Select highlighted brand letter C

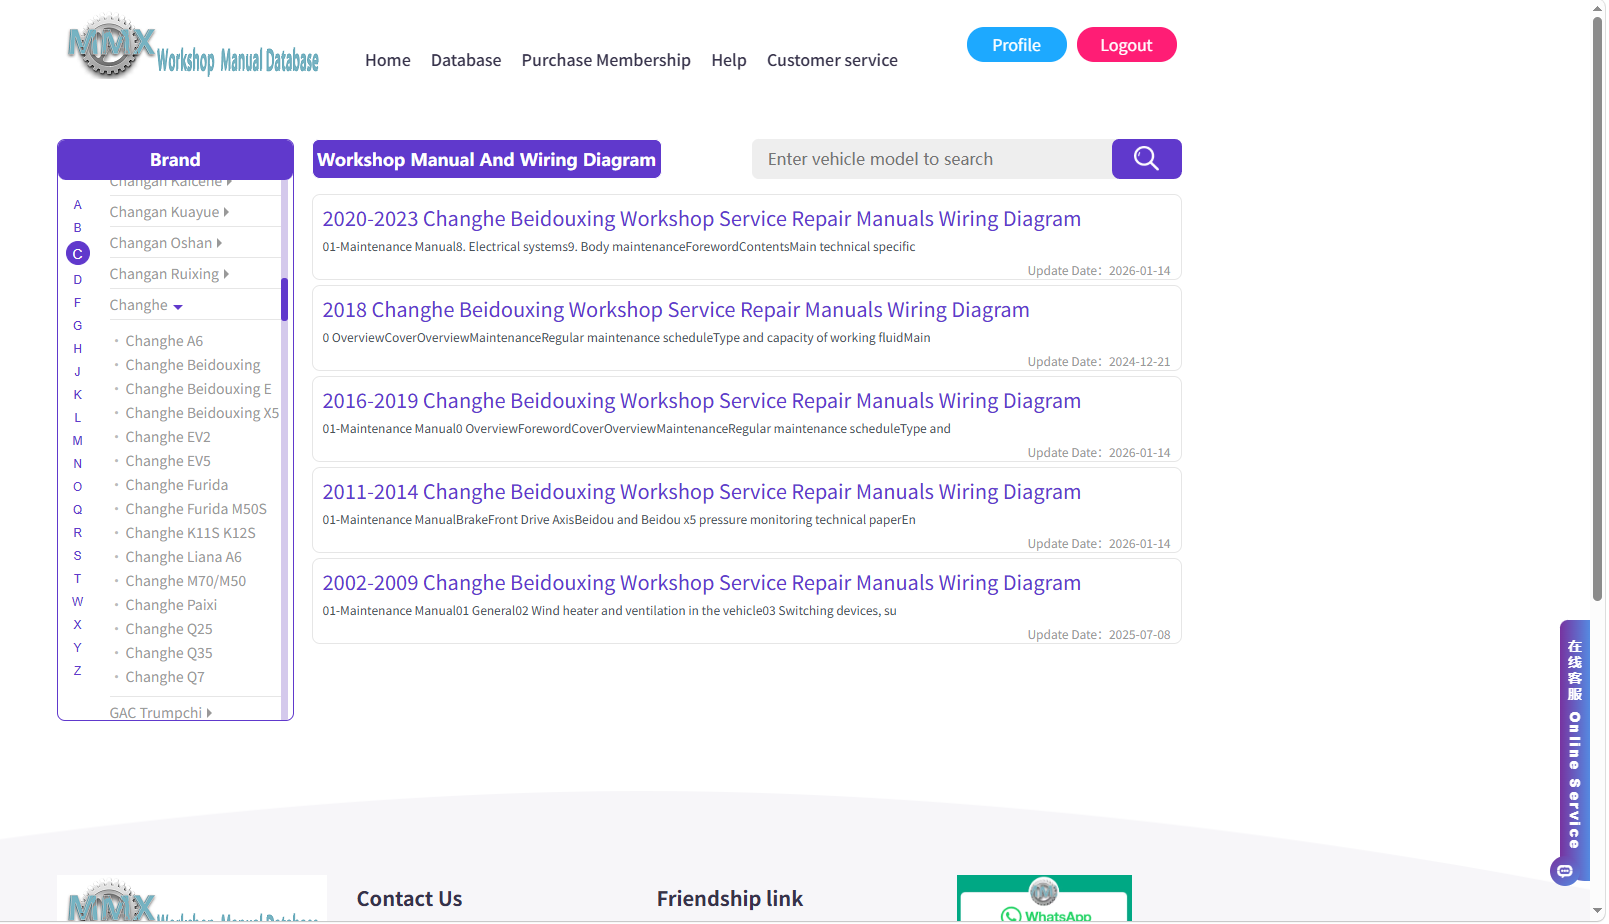tap(78, 254)
